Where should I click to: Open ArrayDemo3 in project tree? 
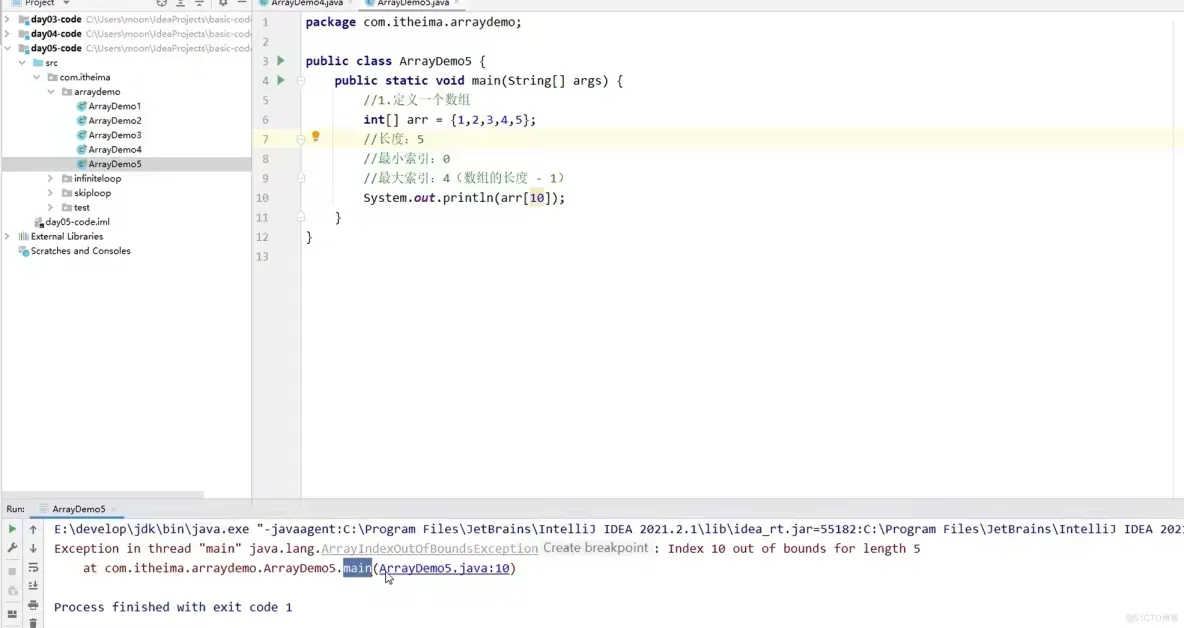tap(115, 135)
